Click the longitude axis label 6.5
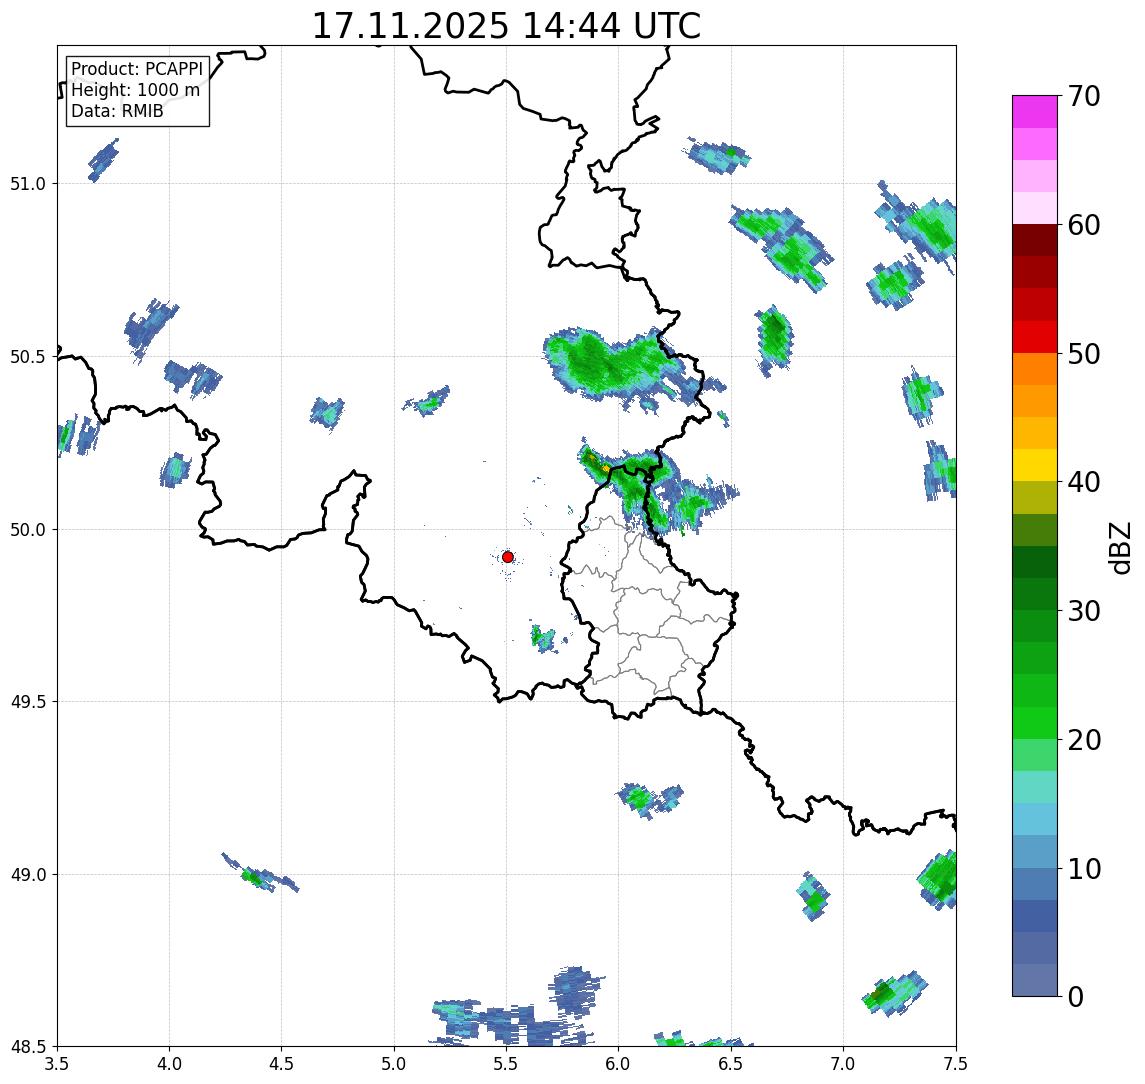Viewport: 1145px width, 1084px height. [x=731, y=1064]
